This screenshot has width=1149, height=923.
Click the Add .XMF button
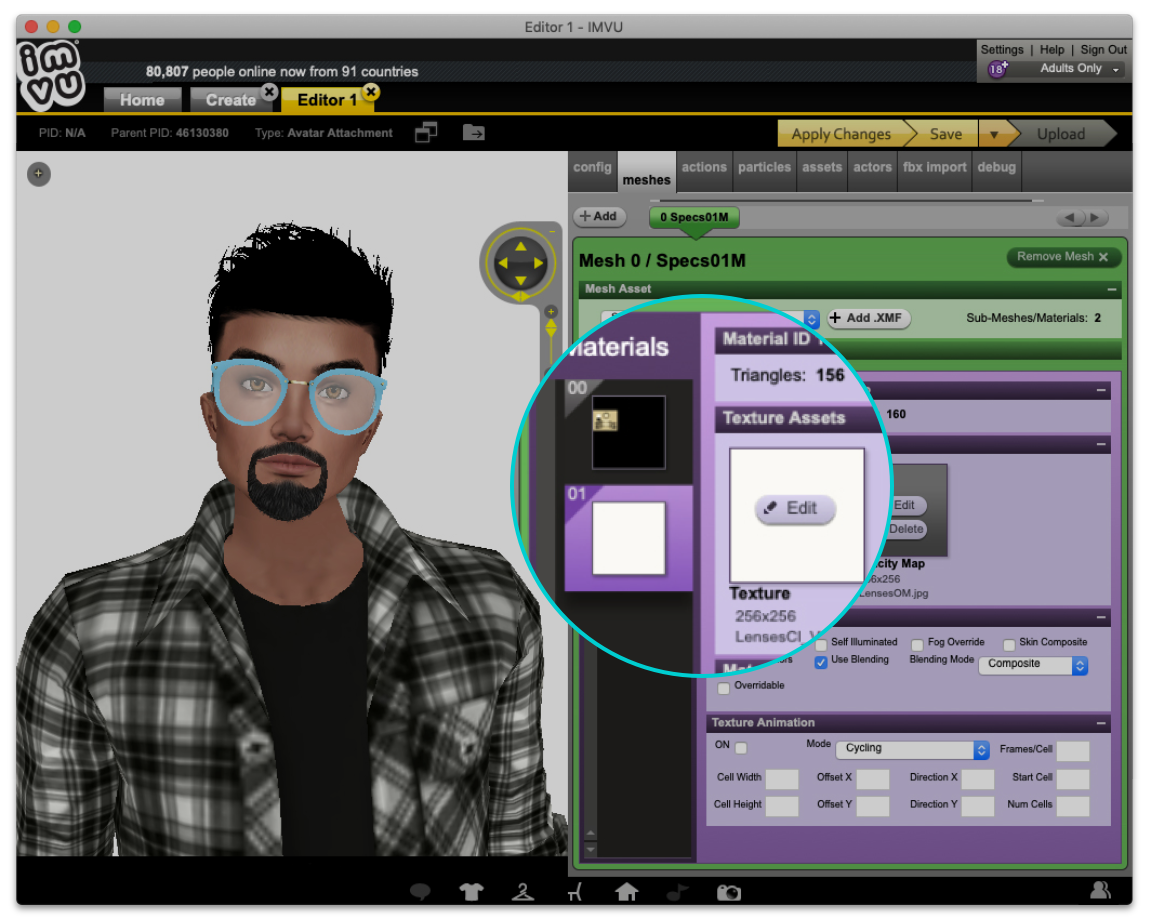tap(868, 318)
